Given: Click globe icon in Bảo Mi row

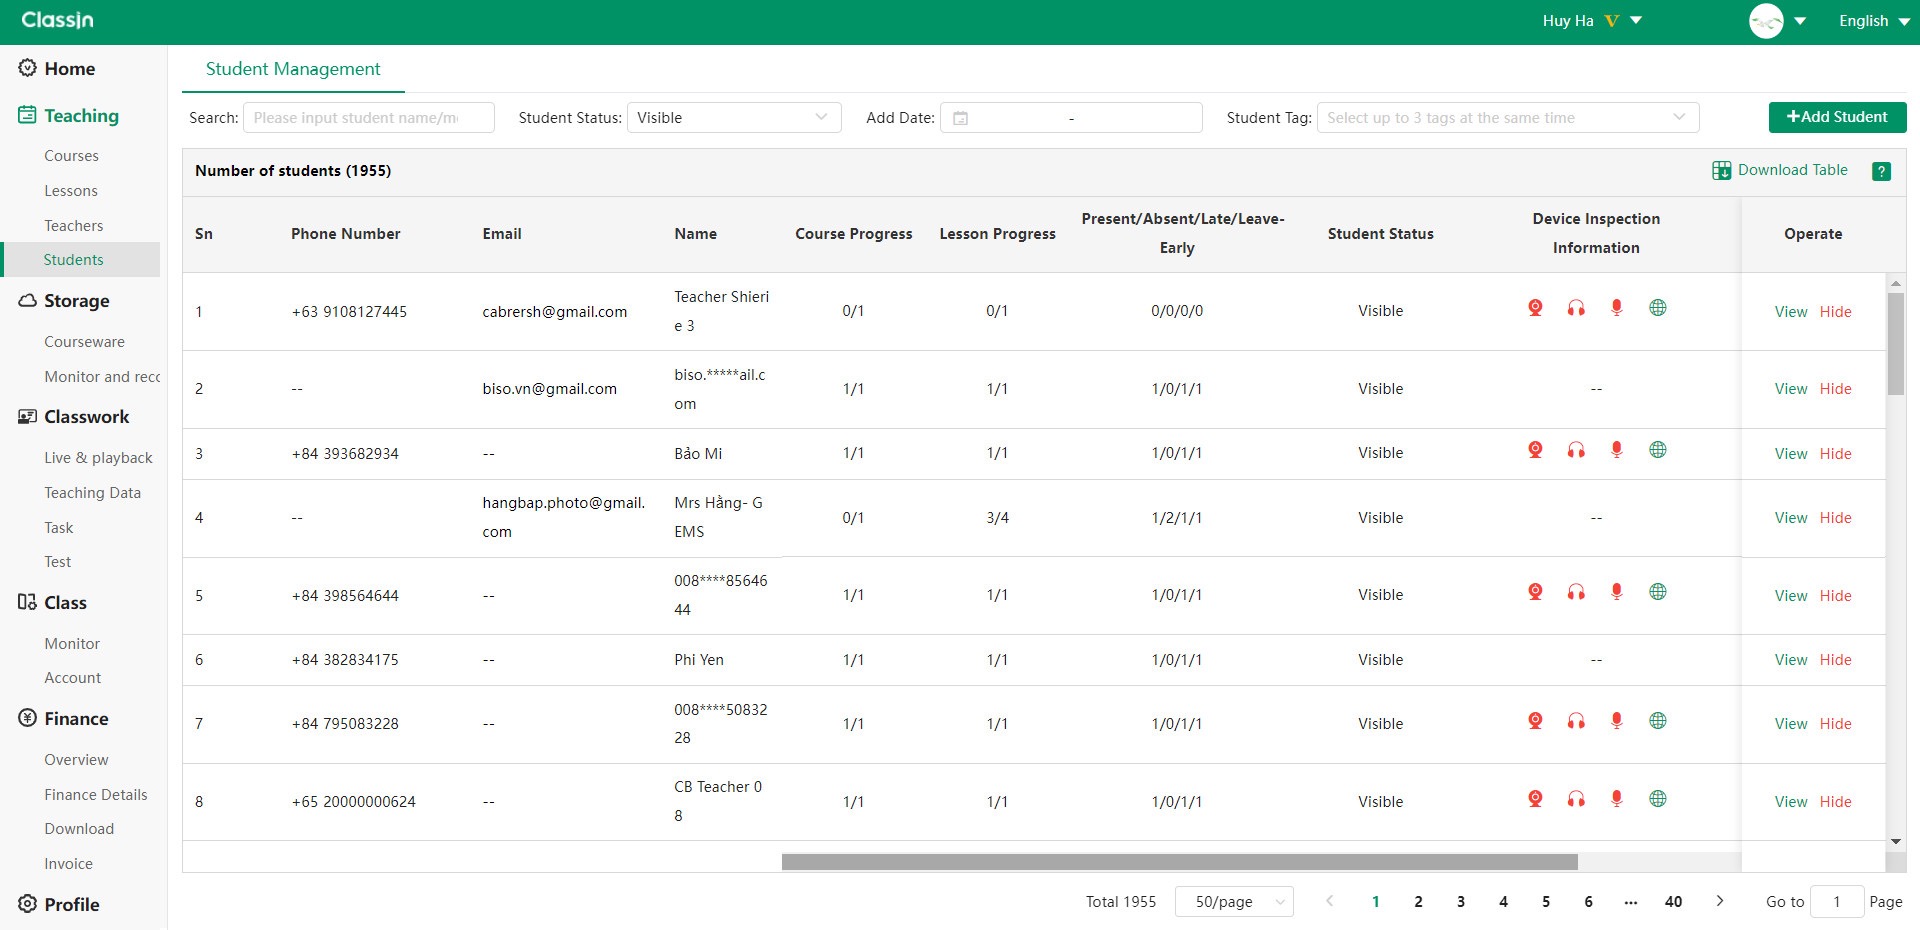Looking at the screenshot, I should (x=1657, y=450).
